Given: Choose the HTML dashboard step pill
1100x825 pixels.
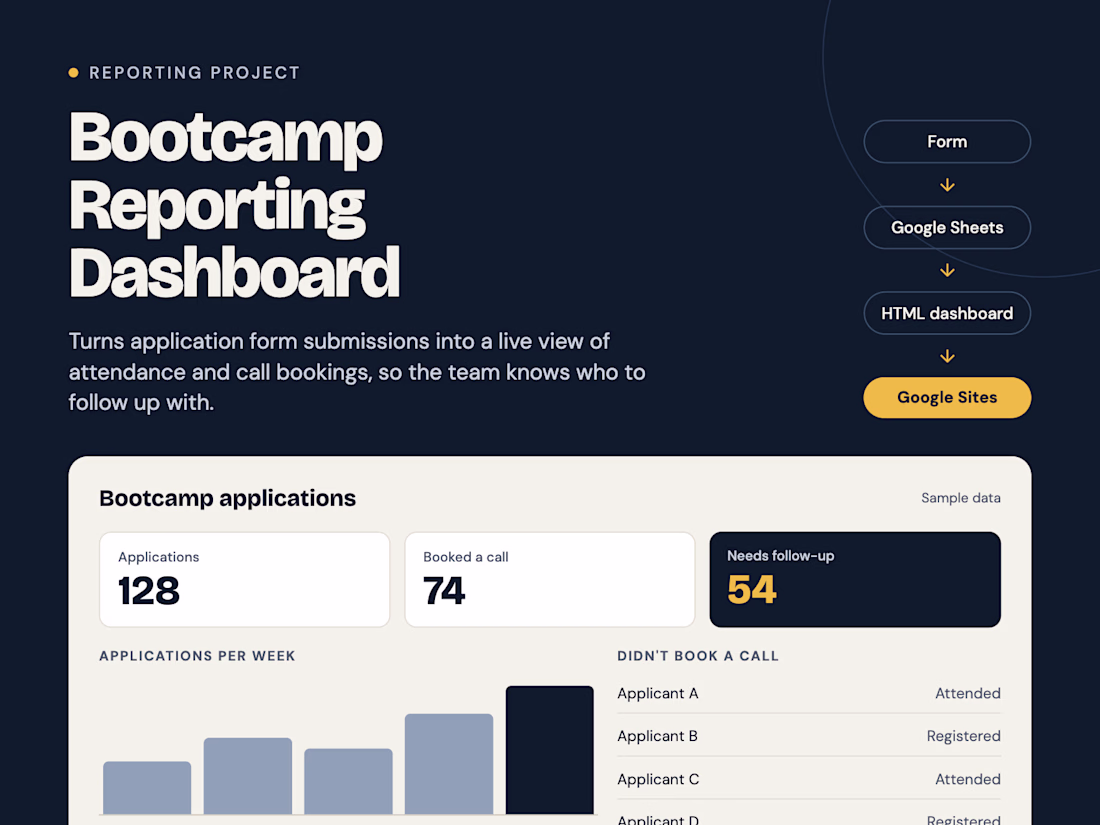Looking at the screenshot, I should pyautogui.click(x=947, y=313).
